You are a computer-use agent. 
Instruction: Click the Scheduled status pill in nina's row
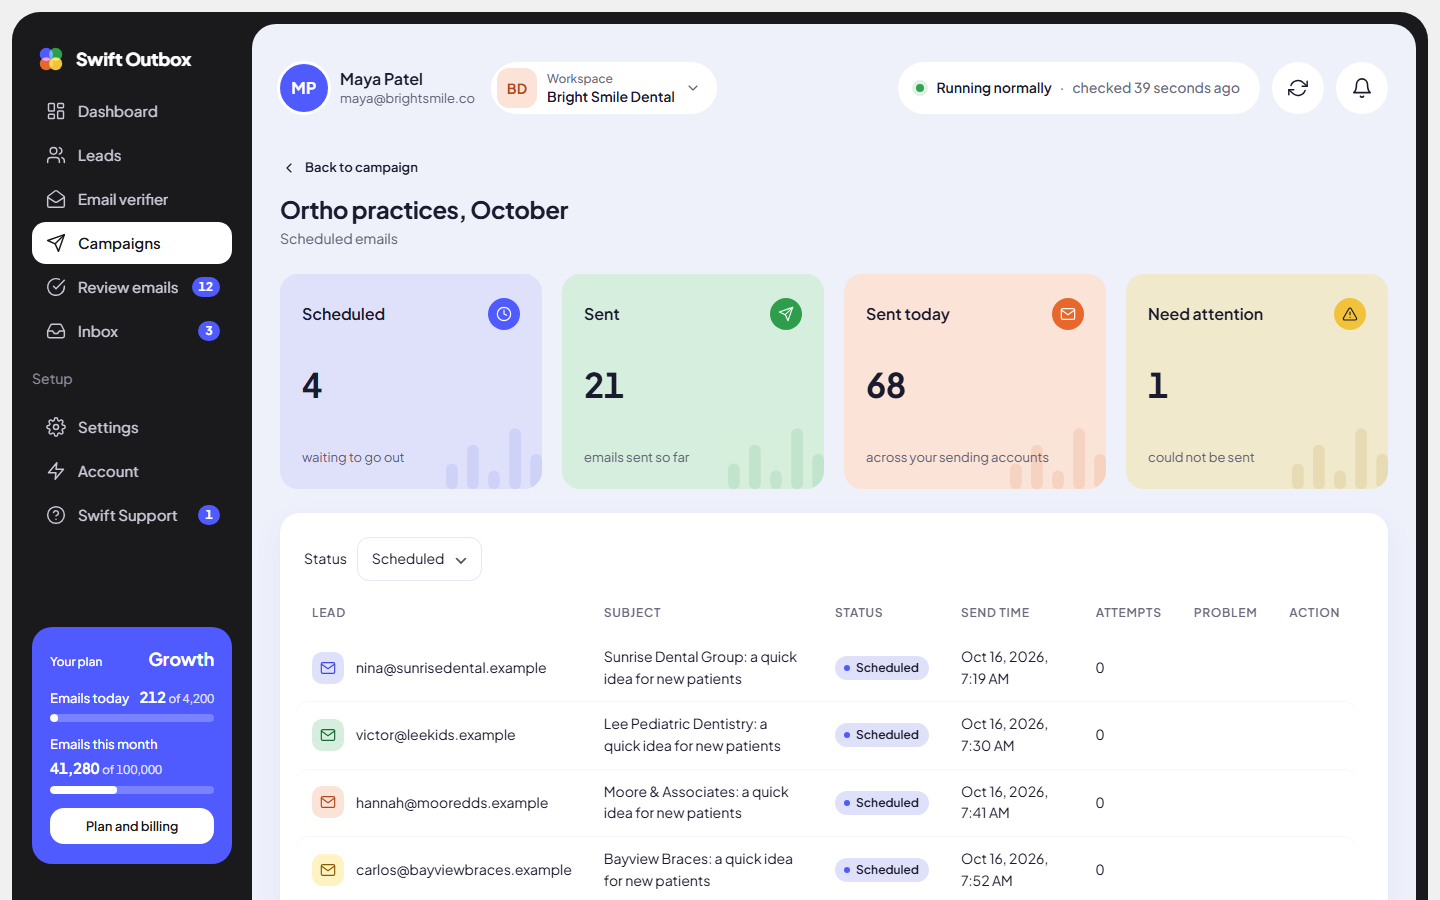click(x=882, y=668)
